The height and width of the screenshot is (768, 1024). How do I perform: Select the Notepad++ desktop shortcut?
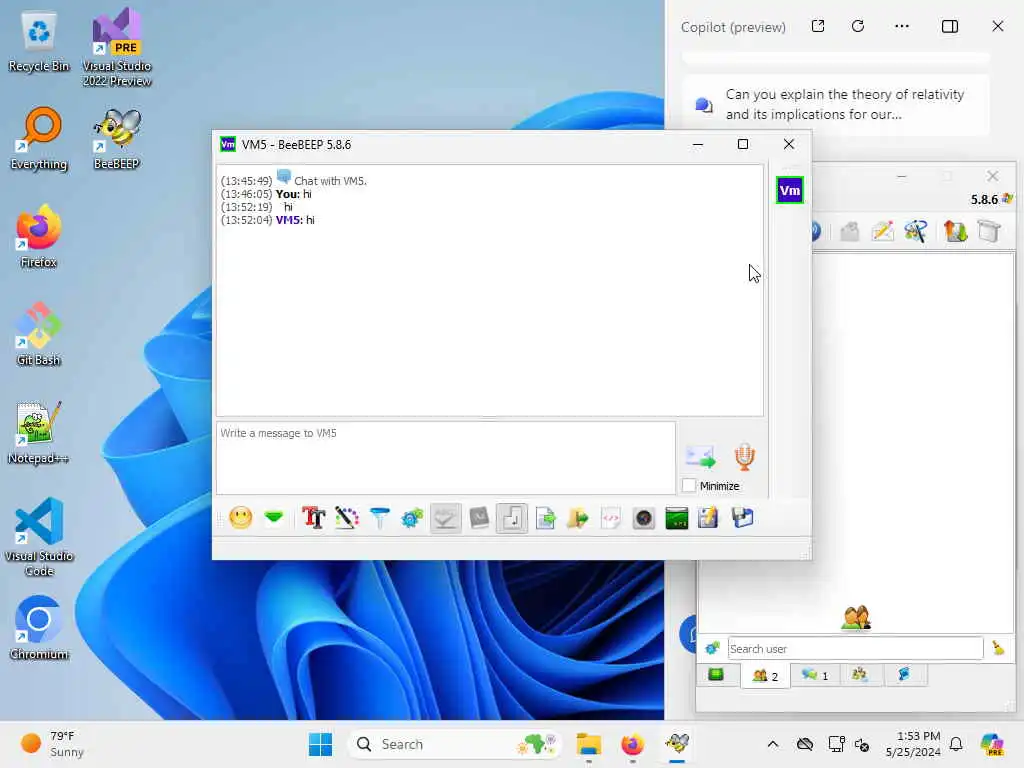(39, 433)
